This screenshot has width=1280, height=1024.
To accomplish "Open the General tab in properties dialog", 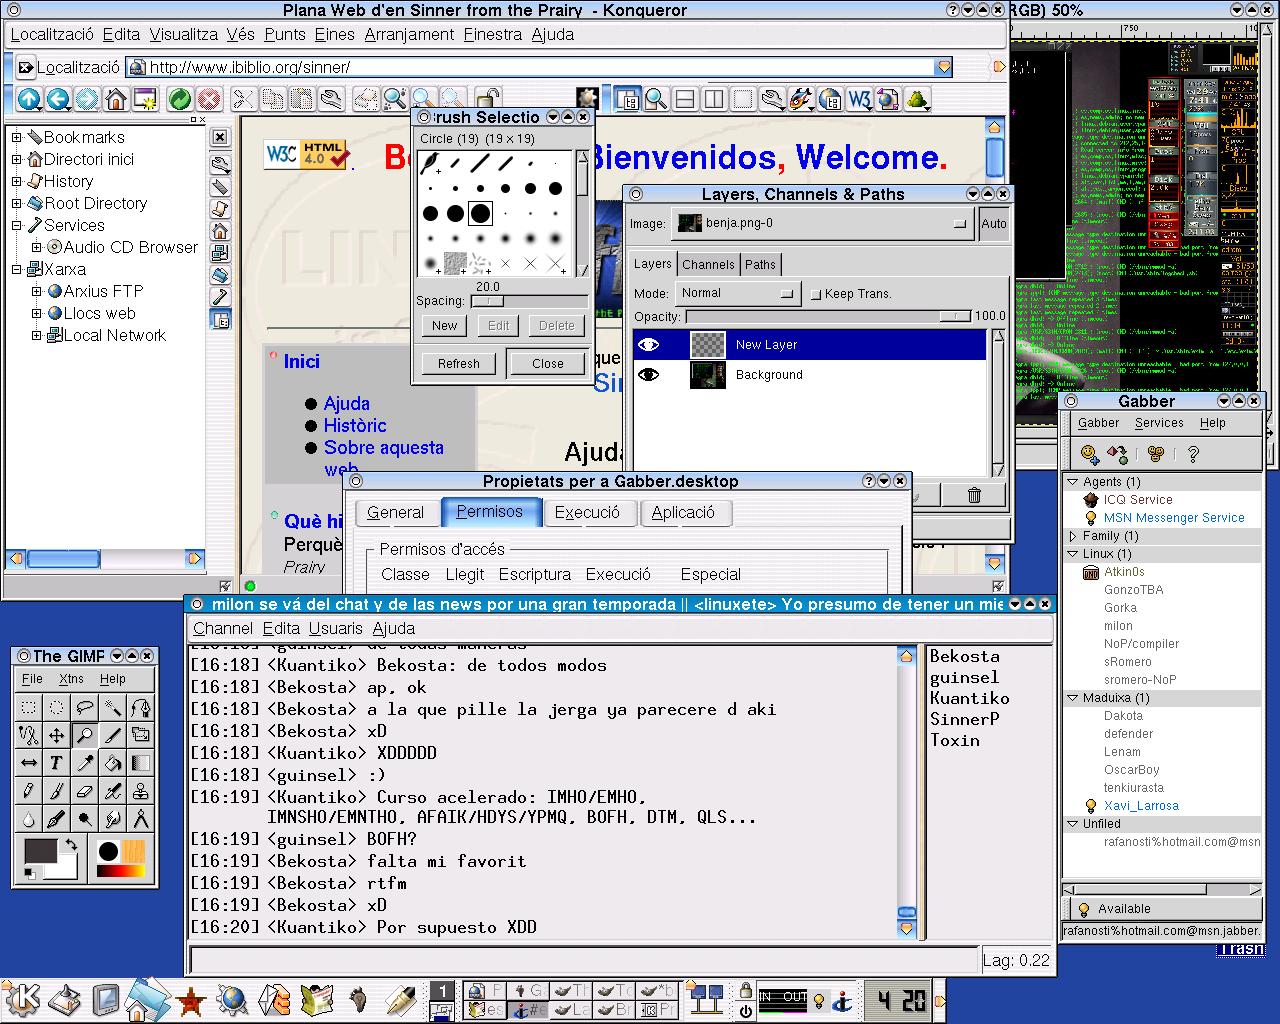I will click(396, 513).
